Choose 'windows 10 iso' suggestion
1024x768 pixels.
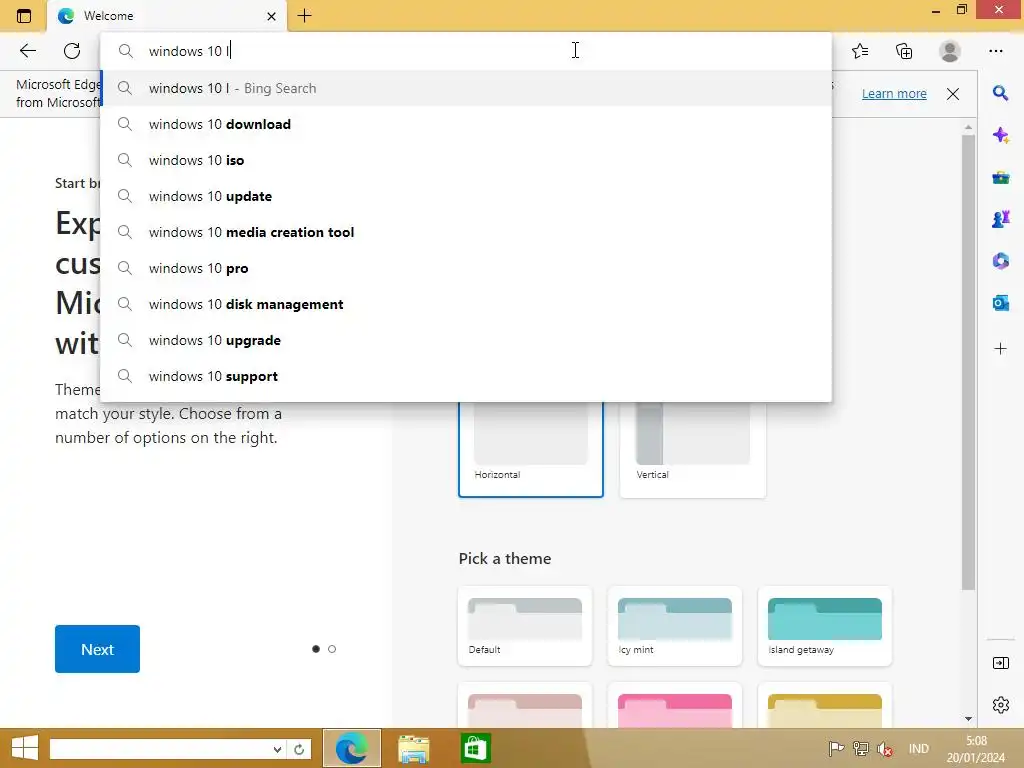pos(466,160)
